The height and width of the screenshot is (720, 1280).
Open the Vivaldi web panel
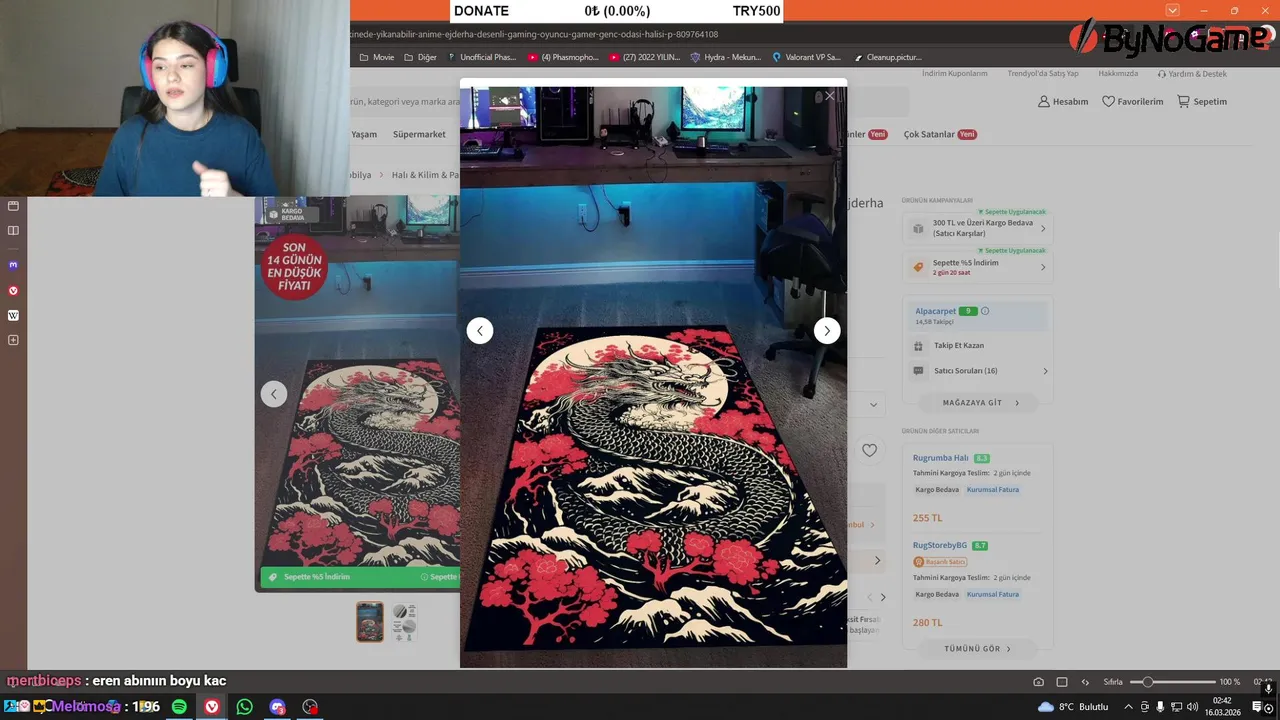pos(13,290)
